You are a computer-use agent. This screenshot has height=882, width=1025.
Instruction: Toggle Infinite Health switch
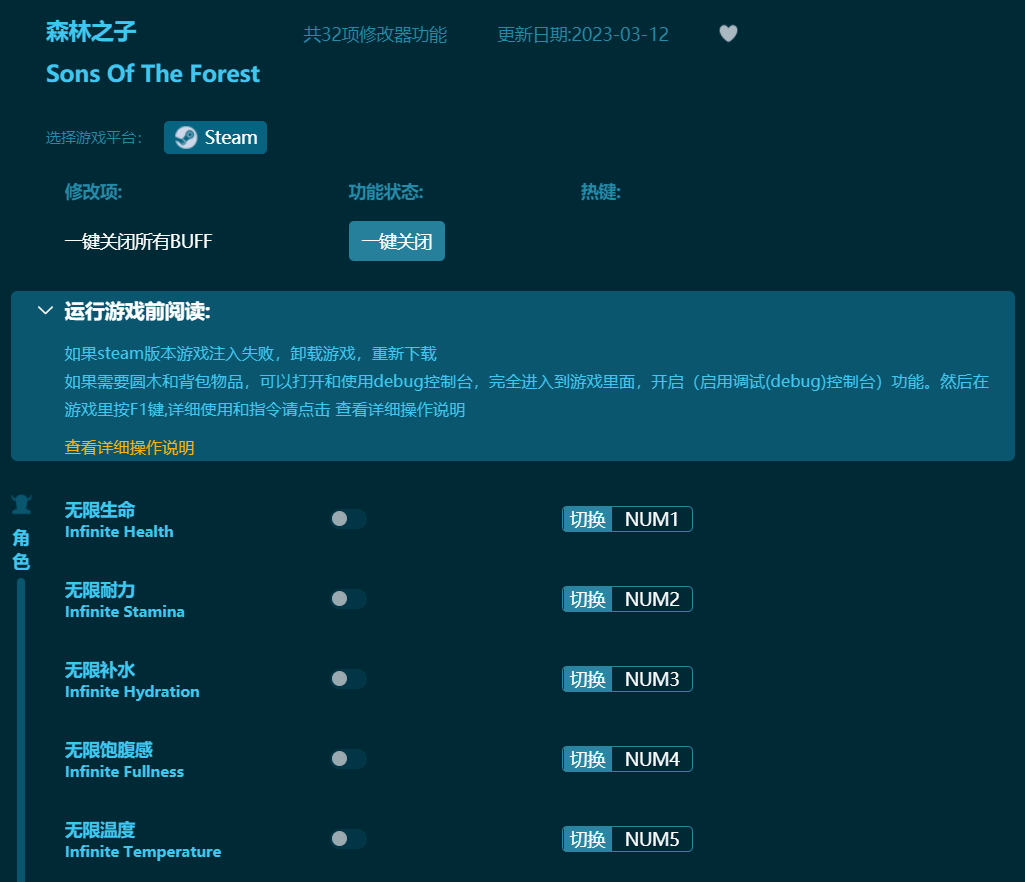click(348, 519)
